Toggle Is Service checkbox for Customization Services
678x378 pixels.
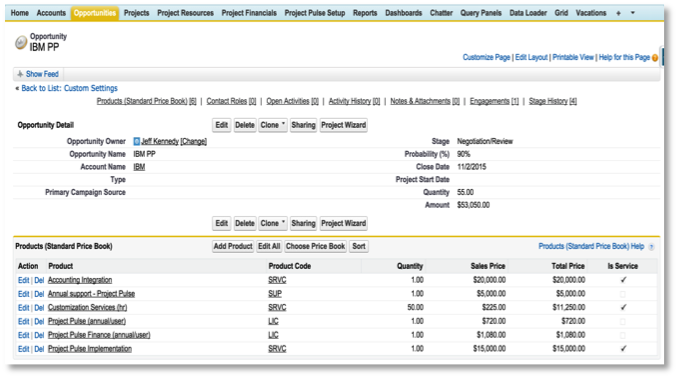tap(623, 308)
